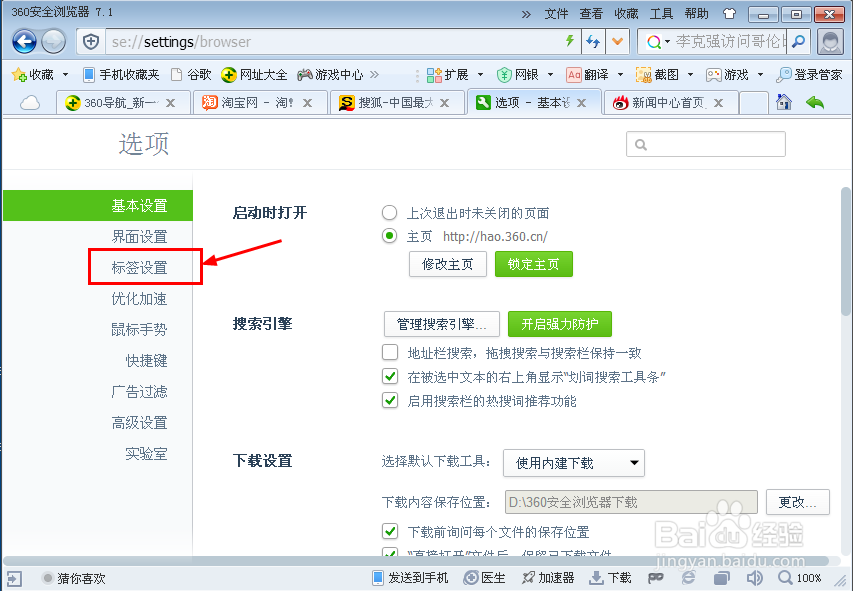Click the 发送到手机 status bar button
This screenshot has height=591, width=853.
click(x=410, y=577)
